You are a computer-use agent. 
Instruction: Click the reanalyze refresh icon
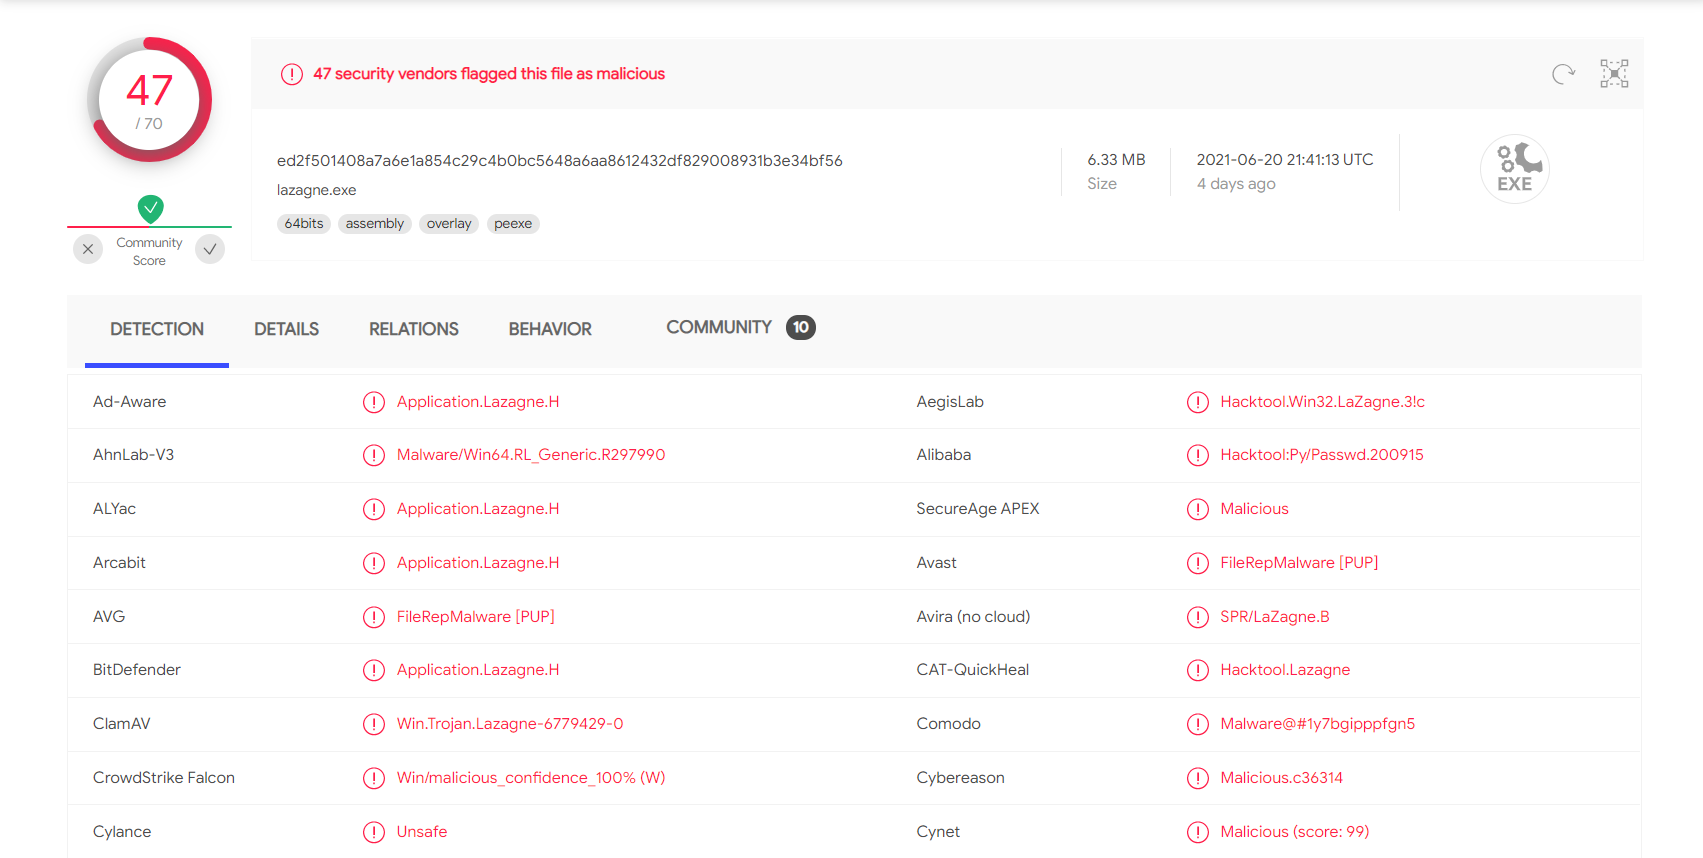[x=1563, y=74]
